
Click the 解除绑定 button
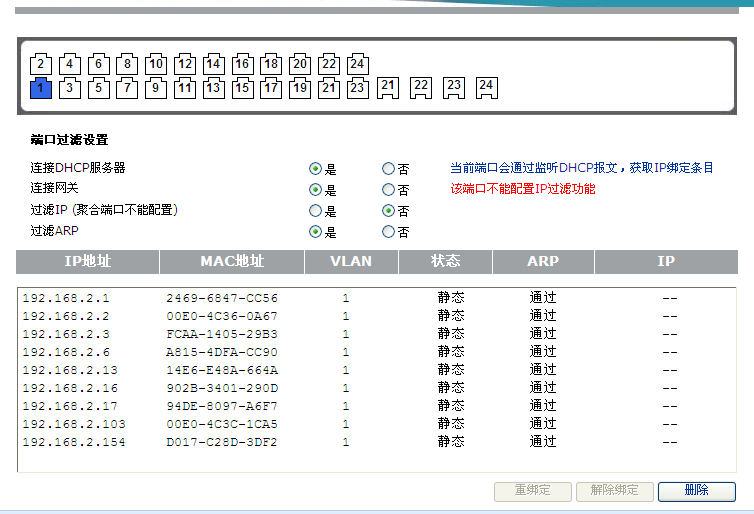coord(615,491)
